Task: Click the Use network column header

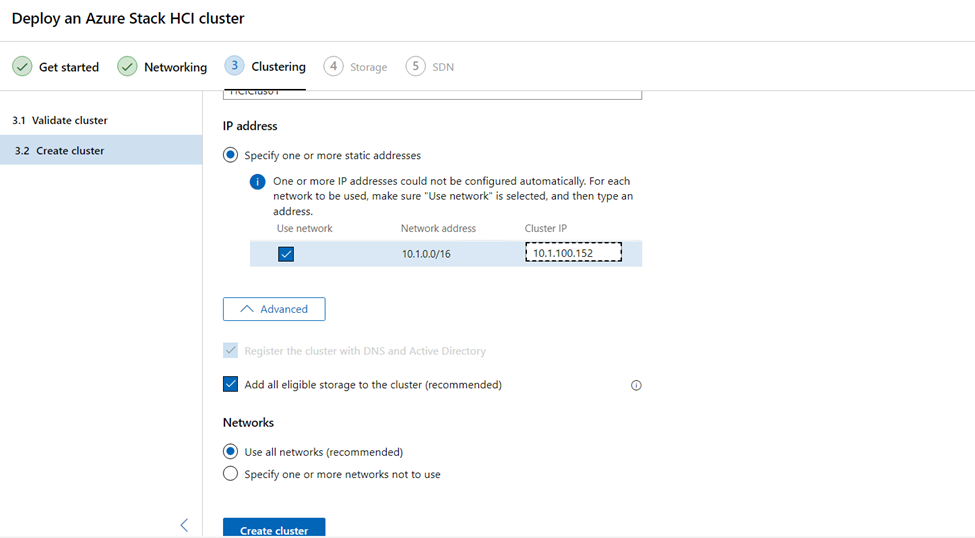Action: [x=305, y=228]
